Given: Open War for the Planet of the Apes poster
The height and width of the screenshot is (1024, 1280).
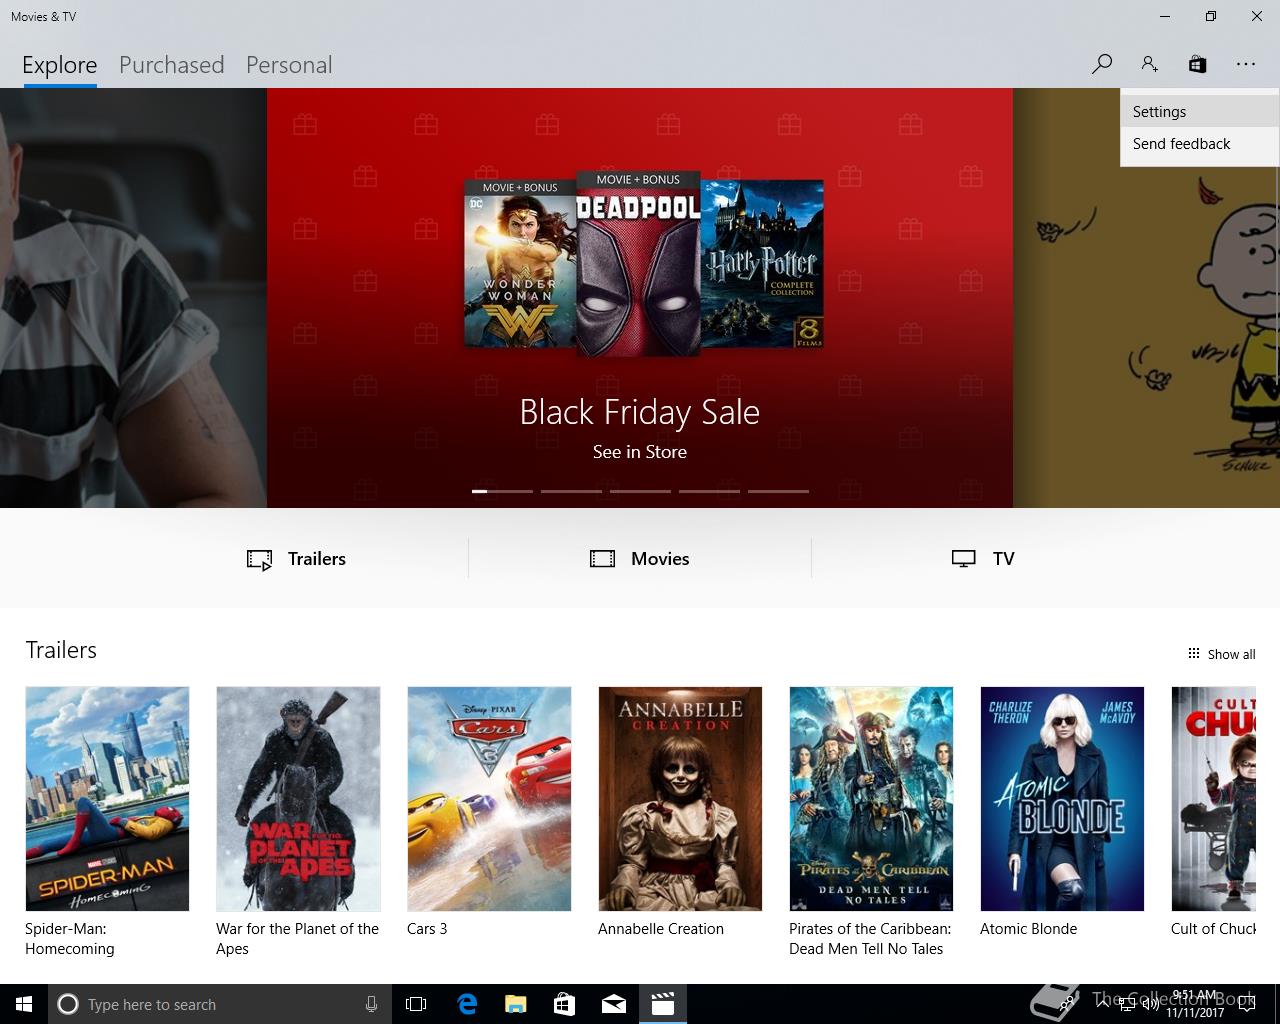Looking at the screenshot, I should 298,798.
